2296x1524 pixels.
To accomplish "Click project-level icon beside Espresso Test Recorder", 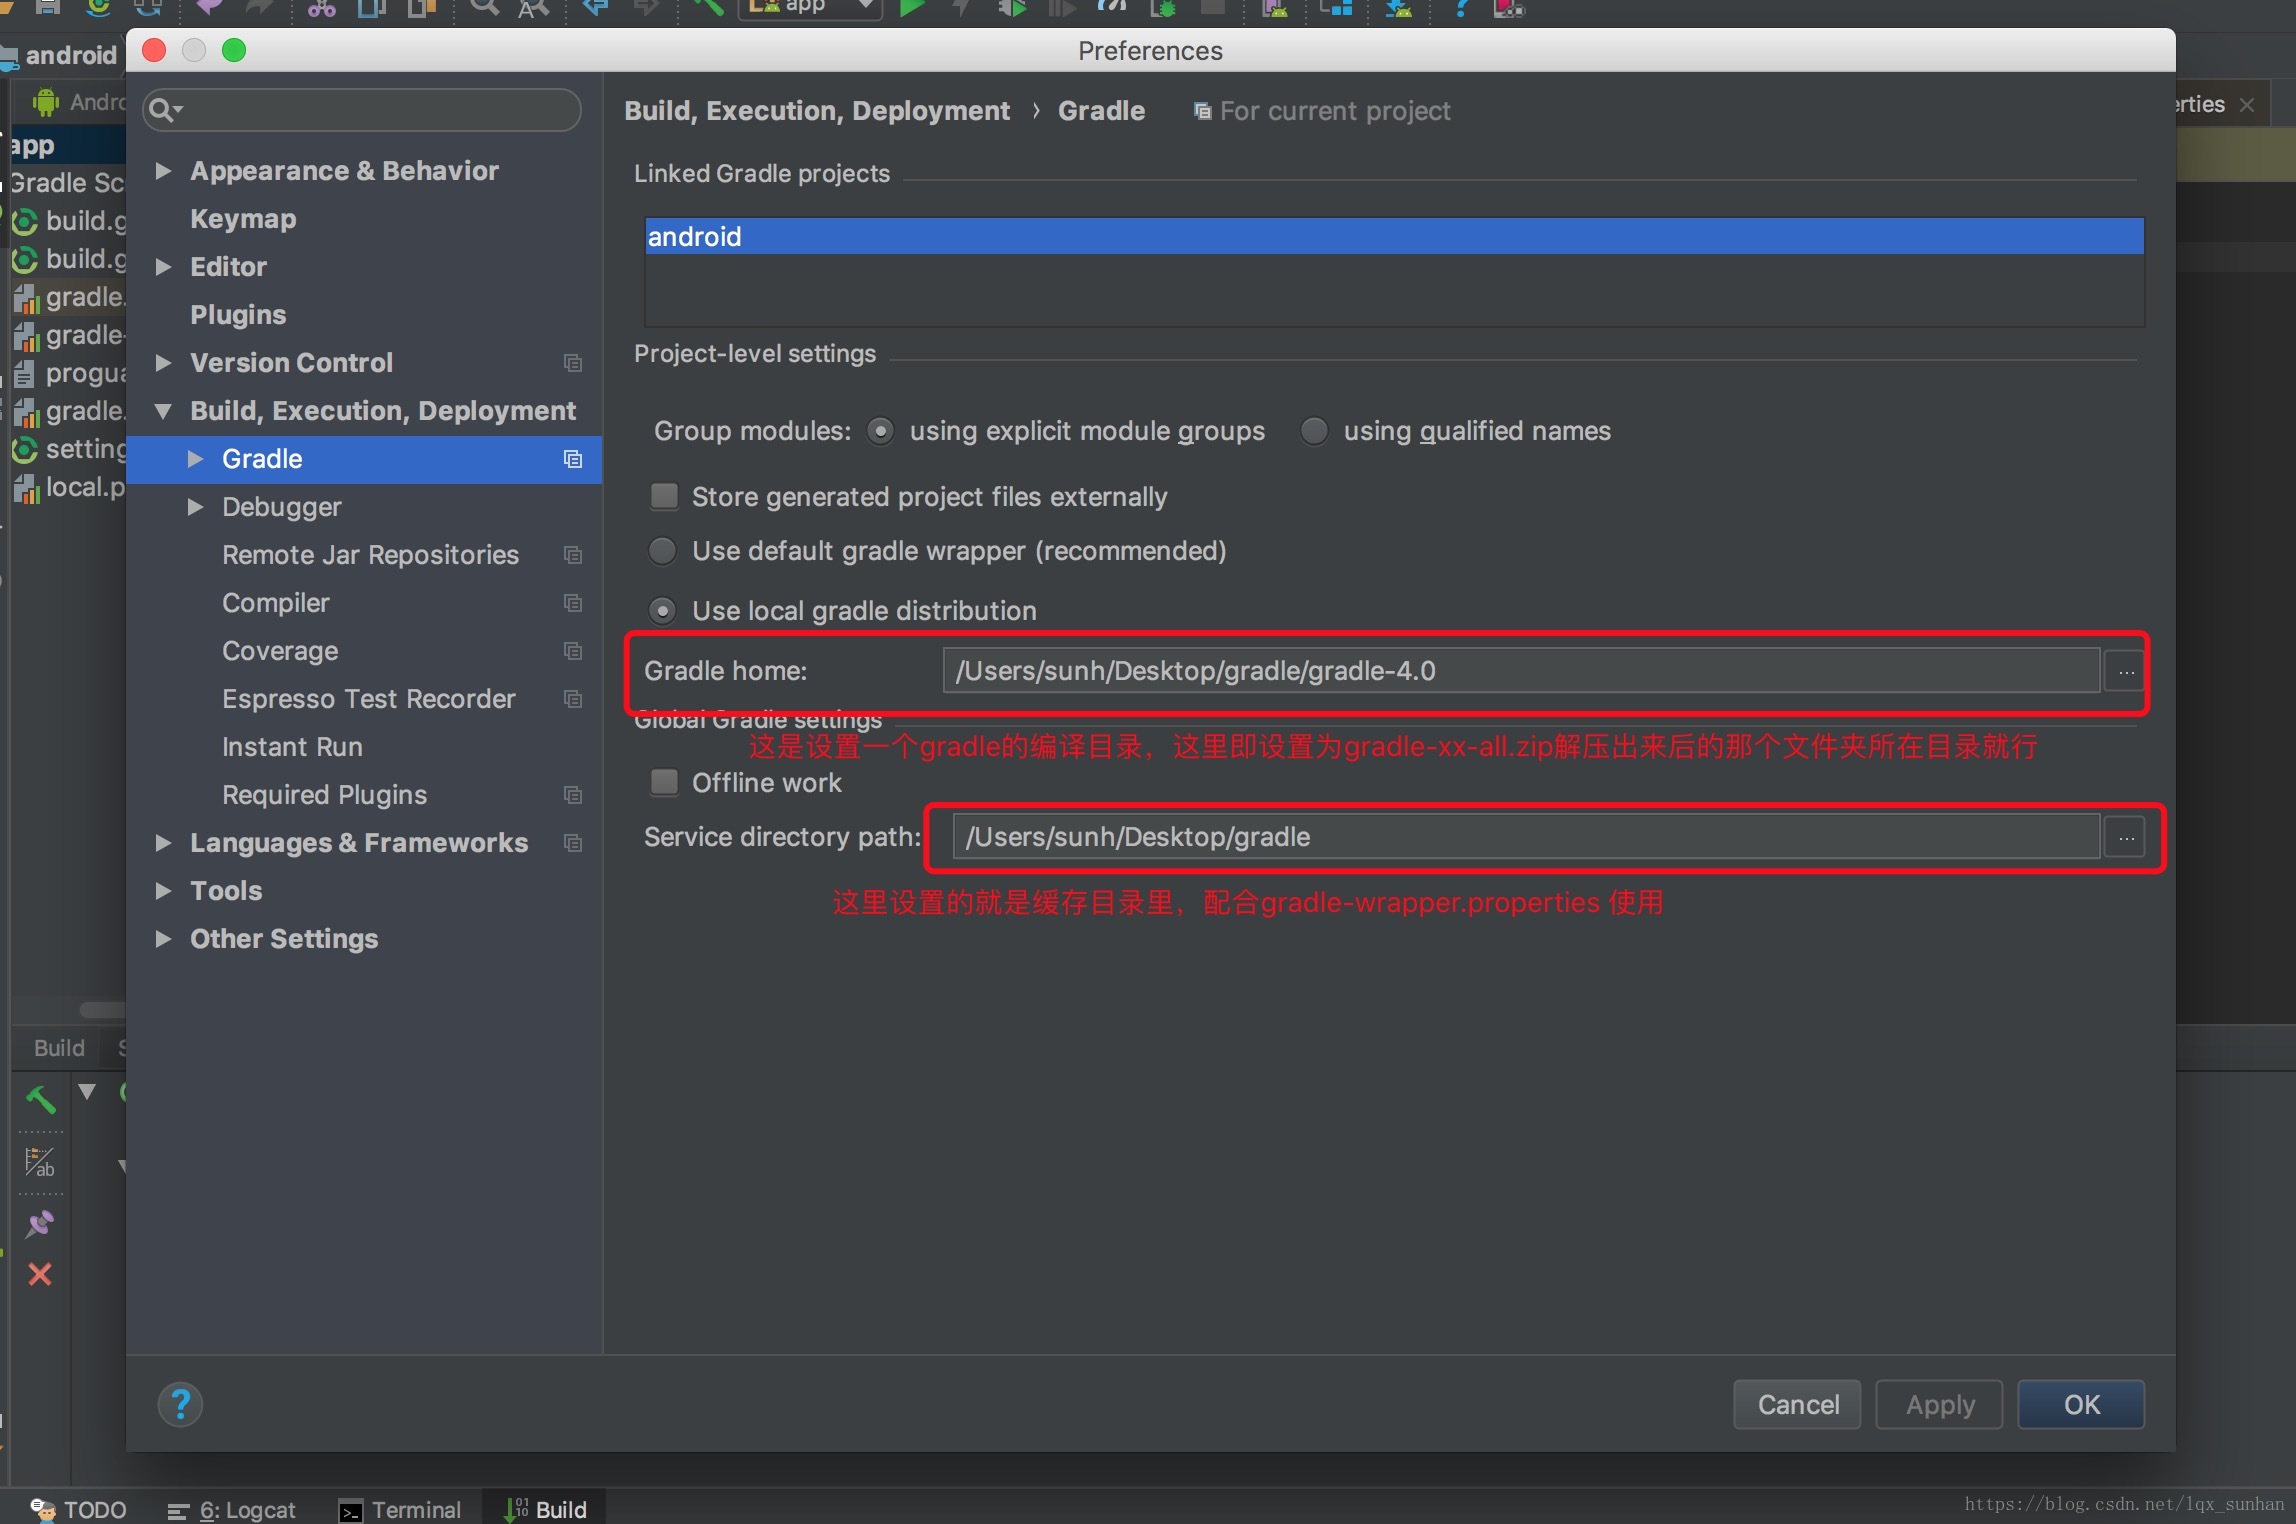I will pos(573,699).
